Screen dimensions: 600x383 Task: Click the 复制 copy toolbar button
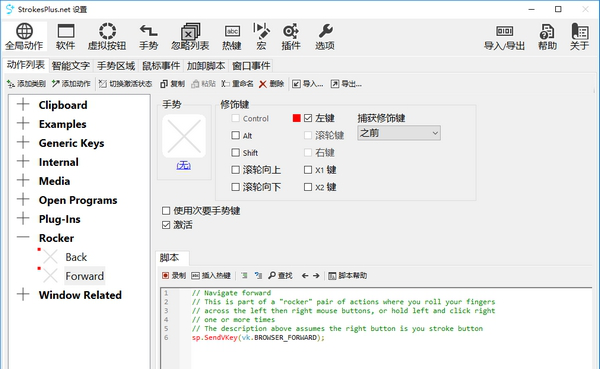(173, 84)
